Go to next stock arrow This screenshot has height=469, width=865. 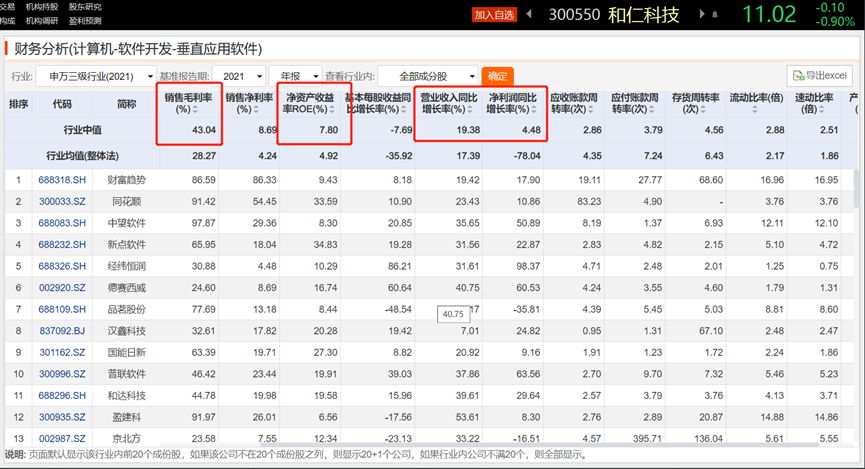pos(702,14)
